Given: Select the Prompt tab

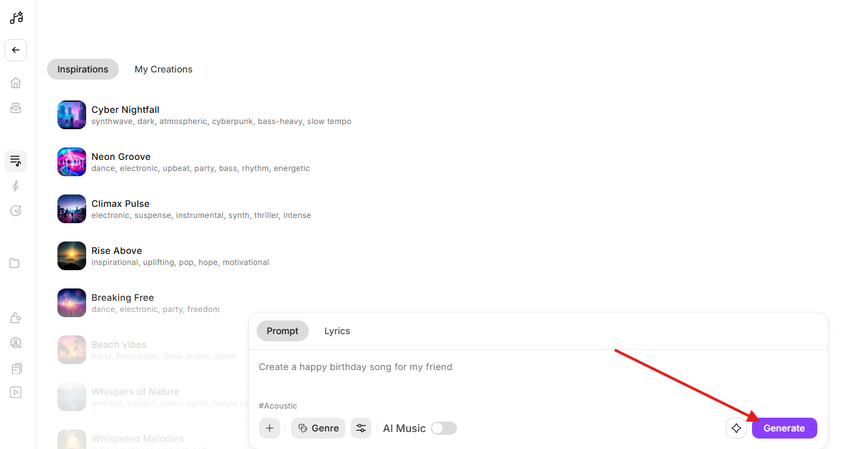Looking at the screenshot, I should click(x=282, y=331).
